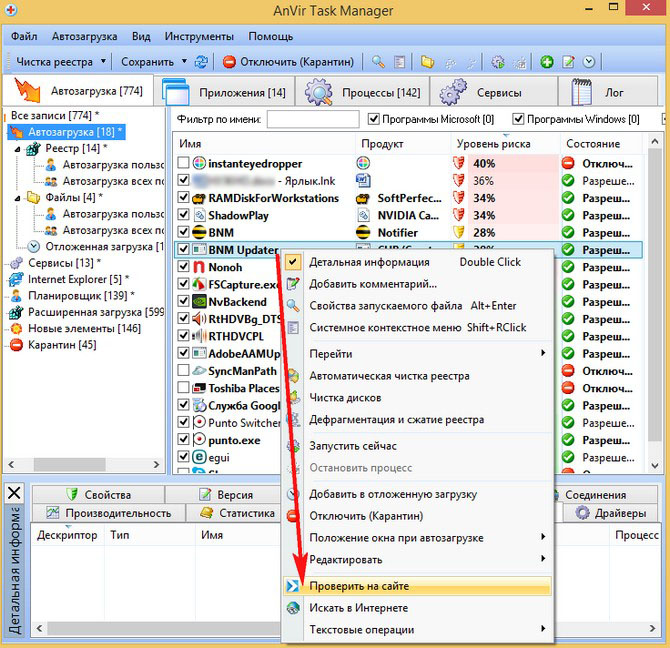Click the Уровень риска column header
Screen dimensions: 670x648
[x=498, y=144]
